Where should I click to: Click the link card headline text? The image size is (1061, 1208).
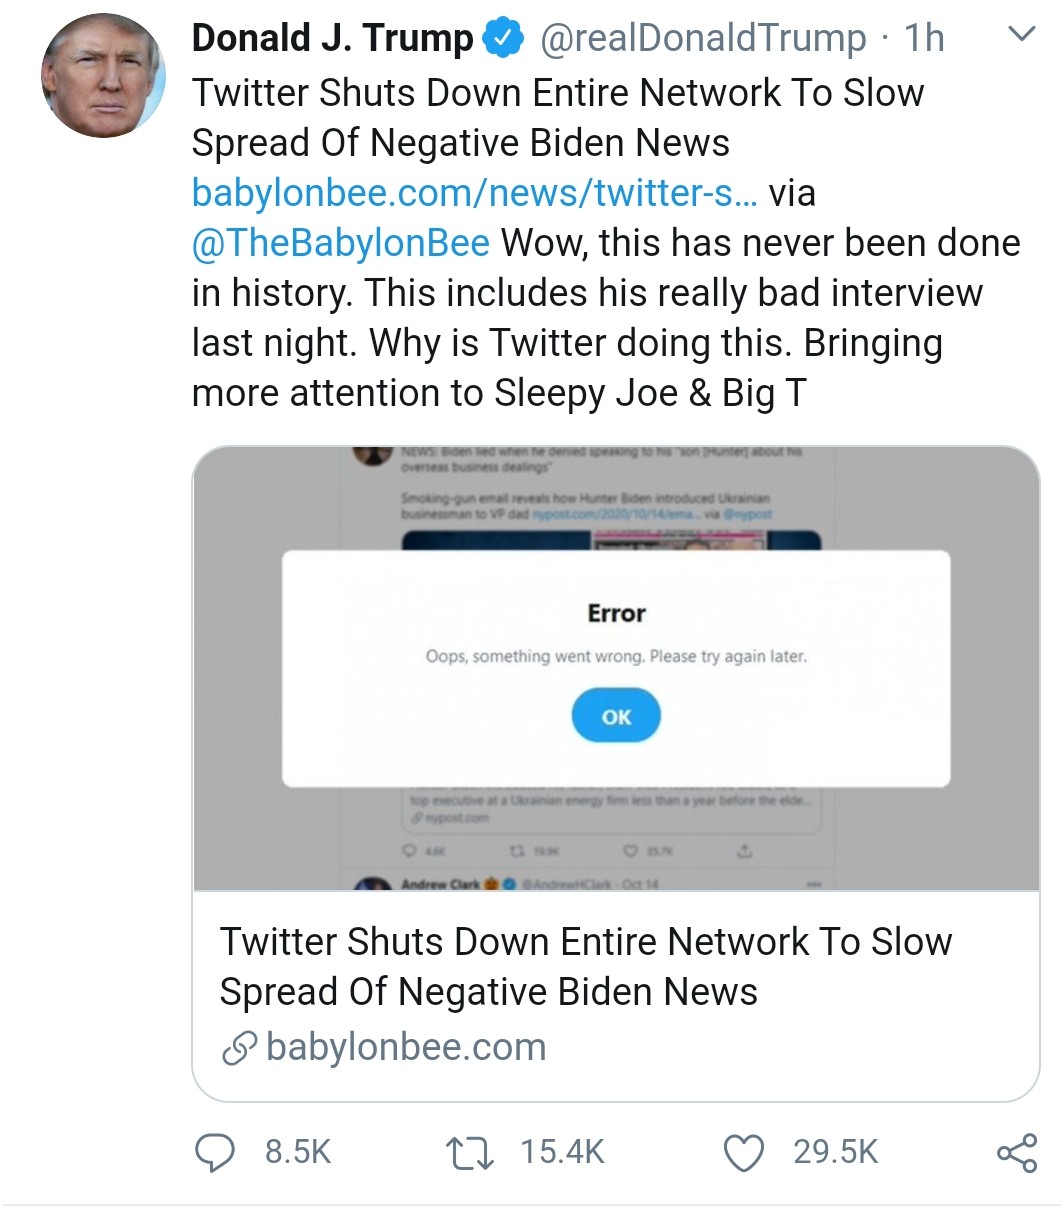(585, 966)
